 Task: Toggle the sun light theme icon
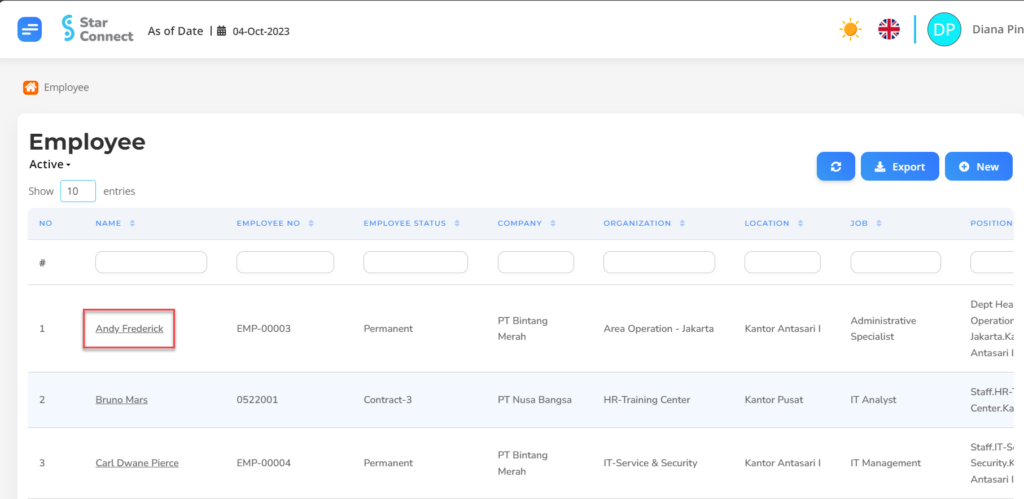[x=850, y=29]
